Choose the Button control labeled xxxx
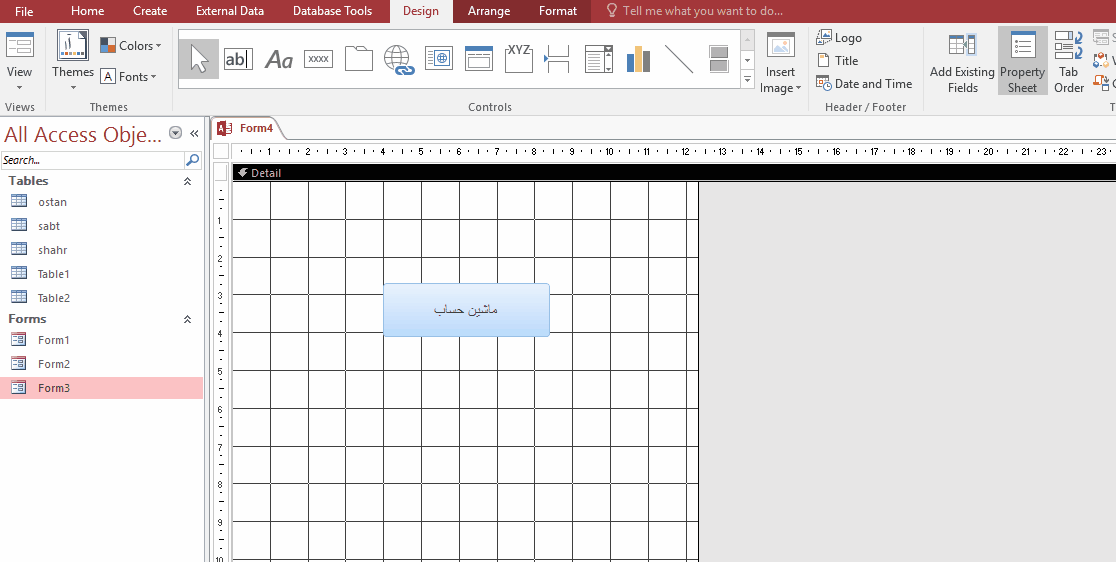Image resolution: width=1116 pixels, height=562 pixels. click(318, 59)
